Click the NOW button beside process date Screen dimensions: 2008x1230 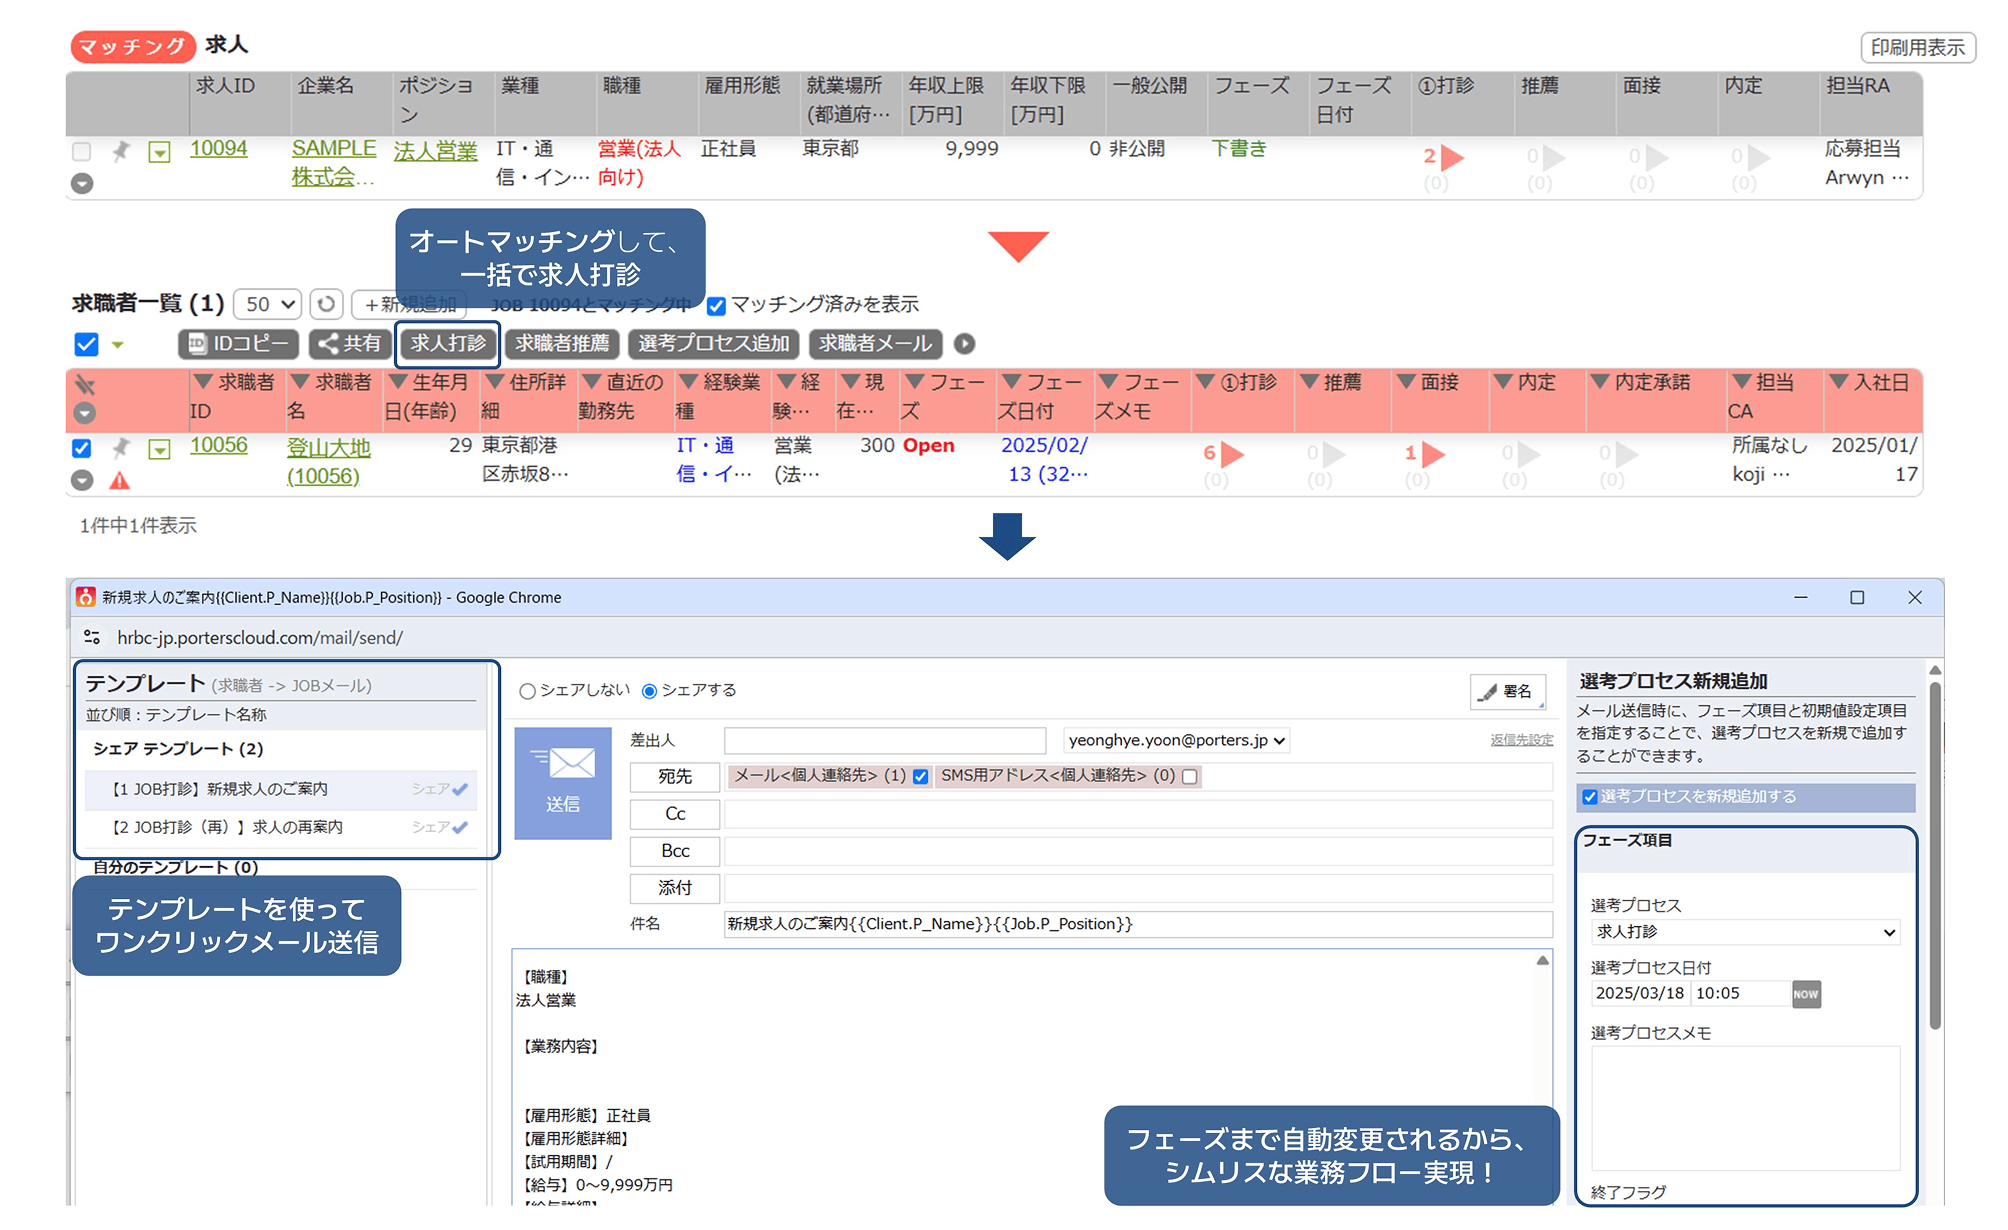click(x=1805, y=994)
